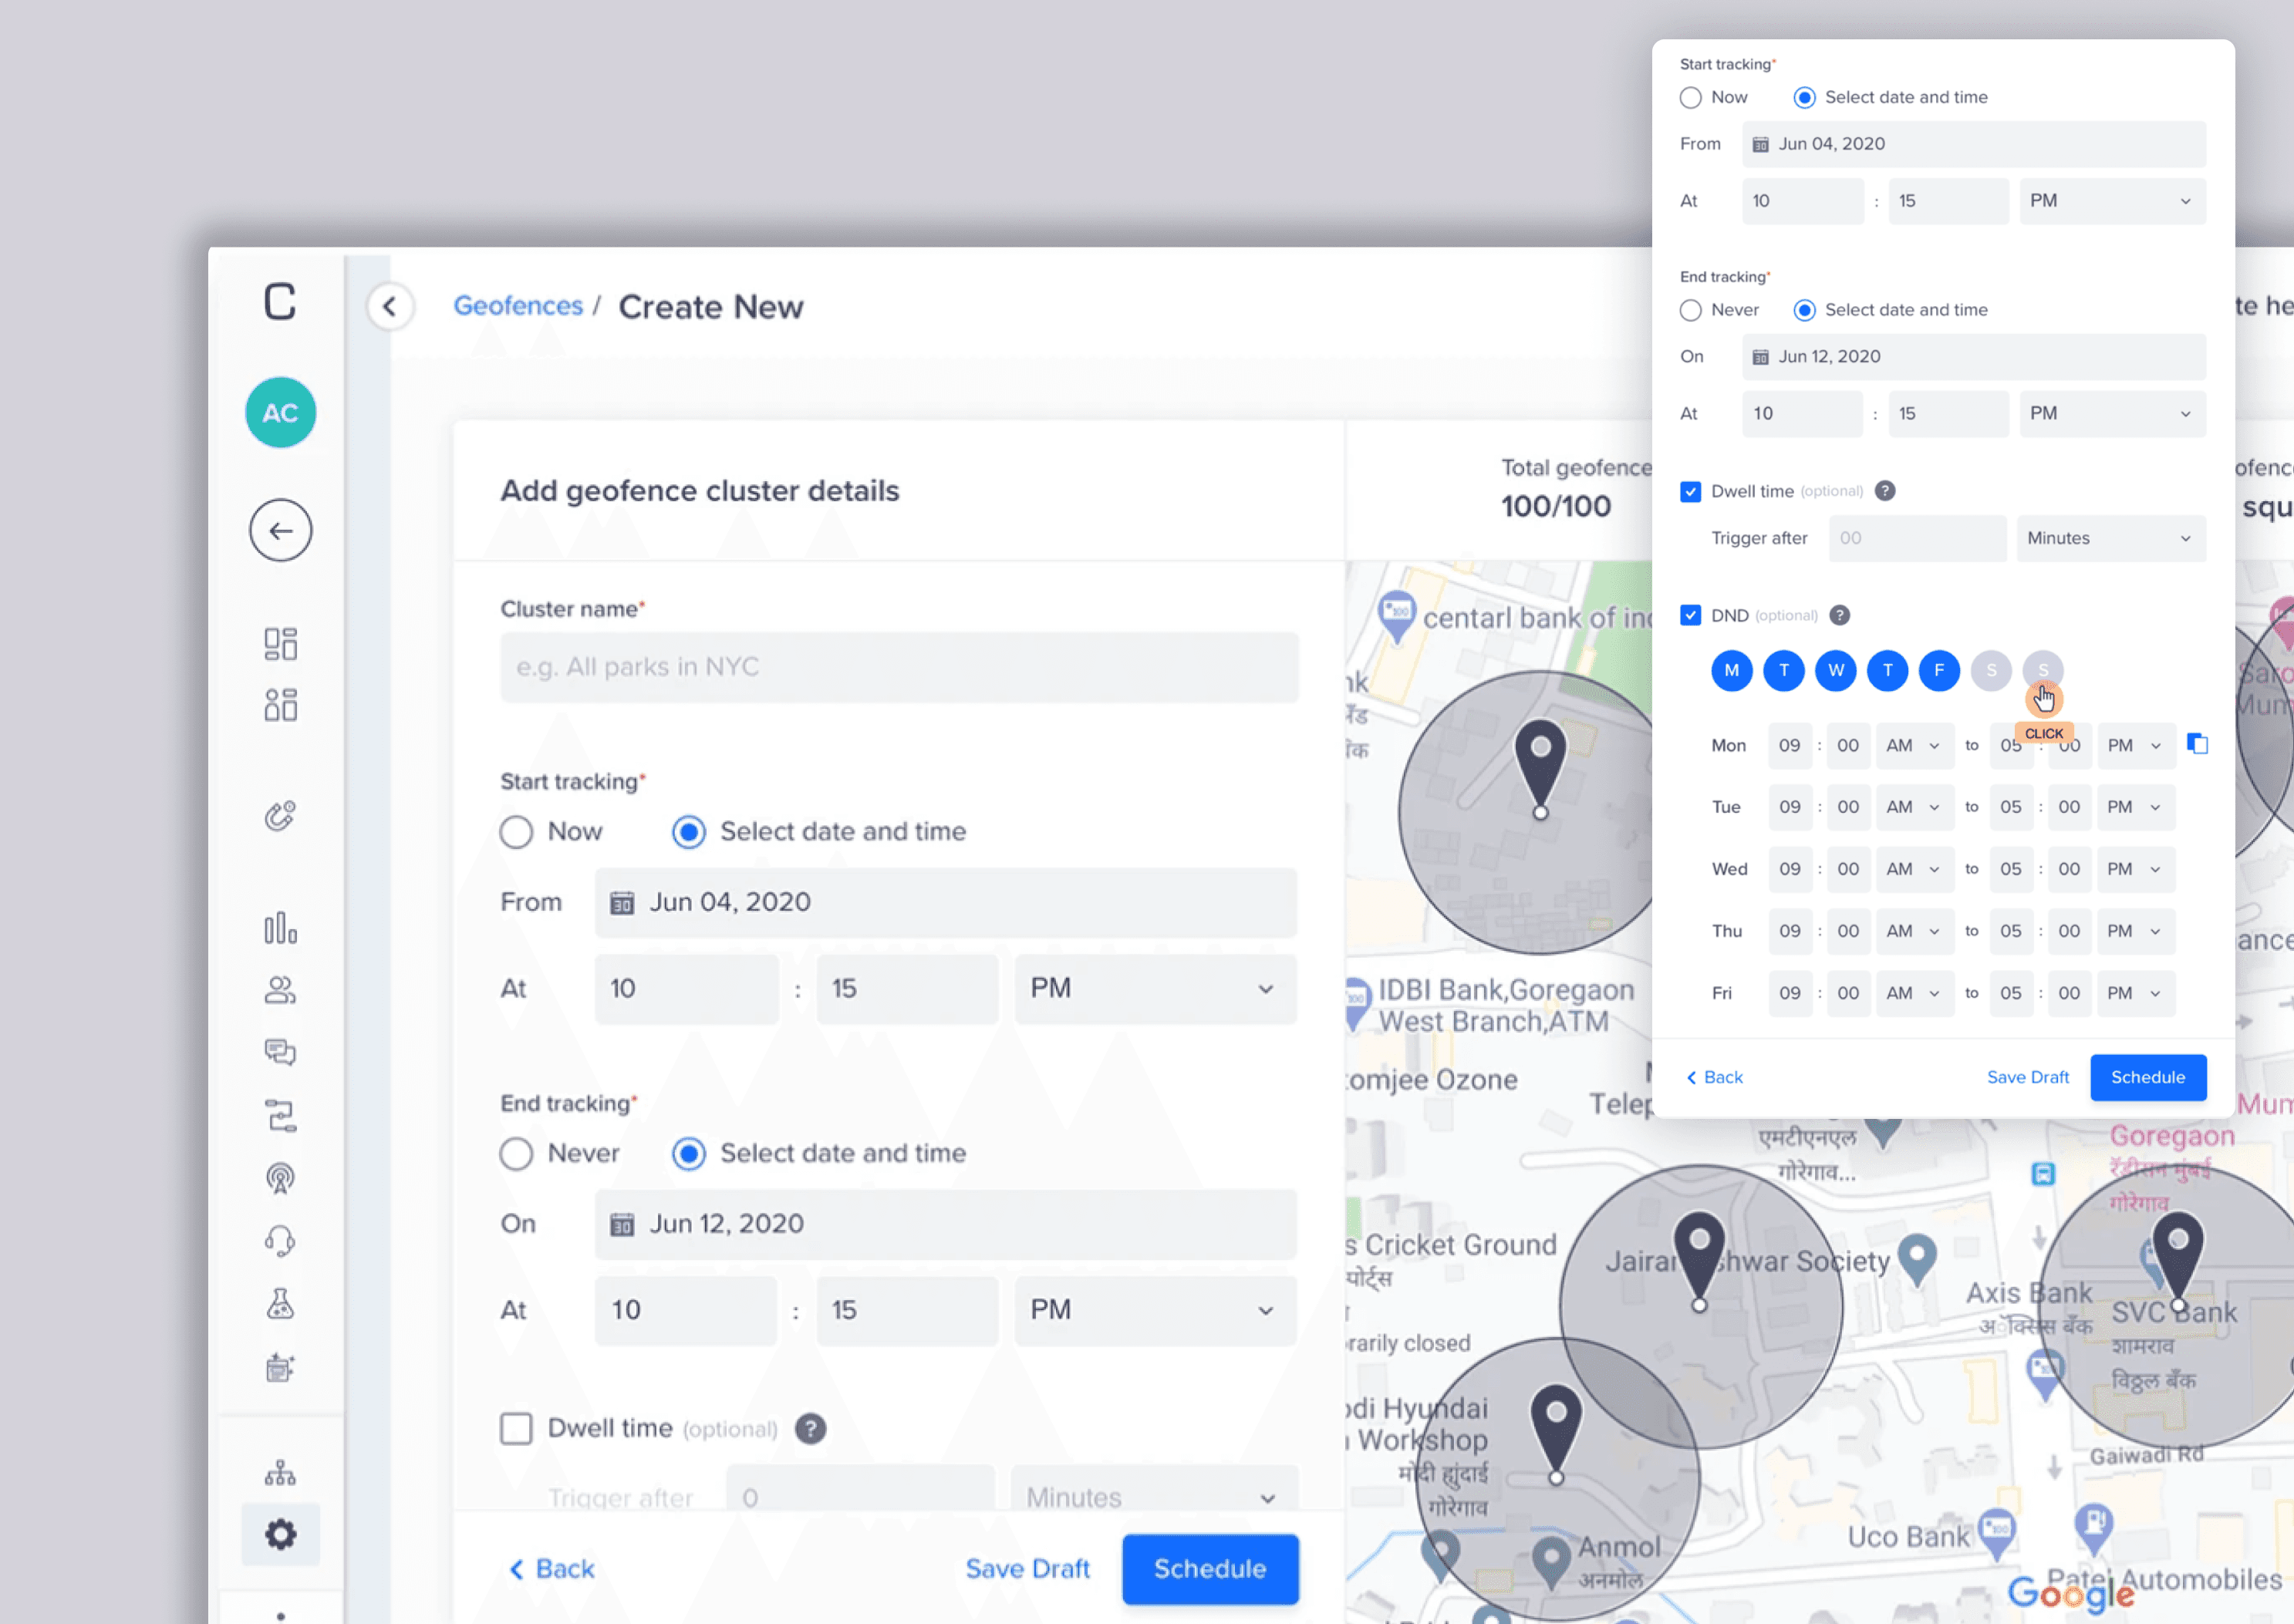Image resolution: width=2294 pixels, height=1624 pixels.
Task: Uncheck the Dwell time checkbox in the popup panel
Action: coord(1690,492)
